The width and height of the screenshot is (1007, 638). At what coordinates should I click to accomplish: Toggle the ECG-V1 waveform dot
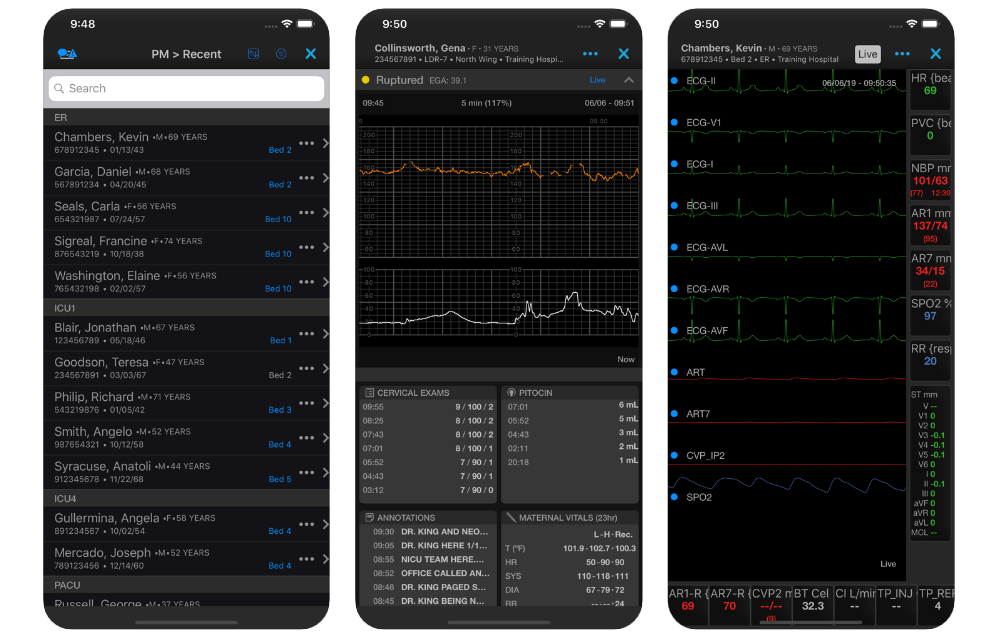point(674,123)
